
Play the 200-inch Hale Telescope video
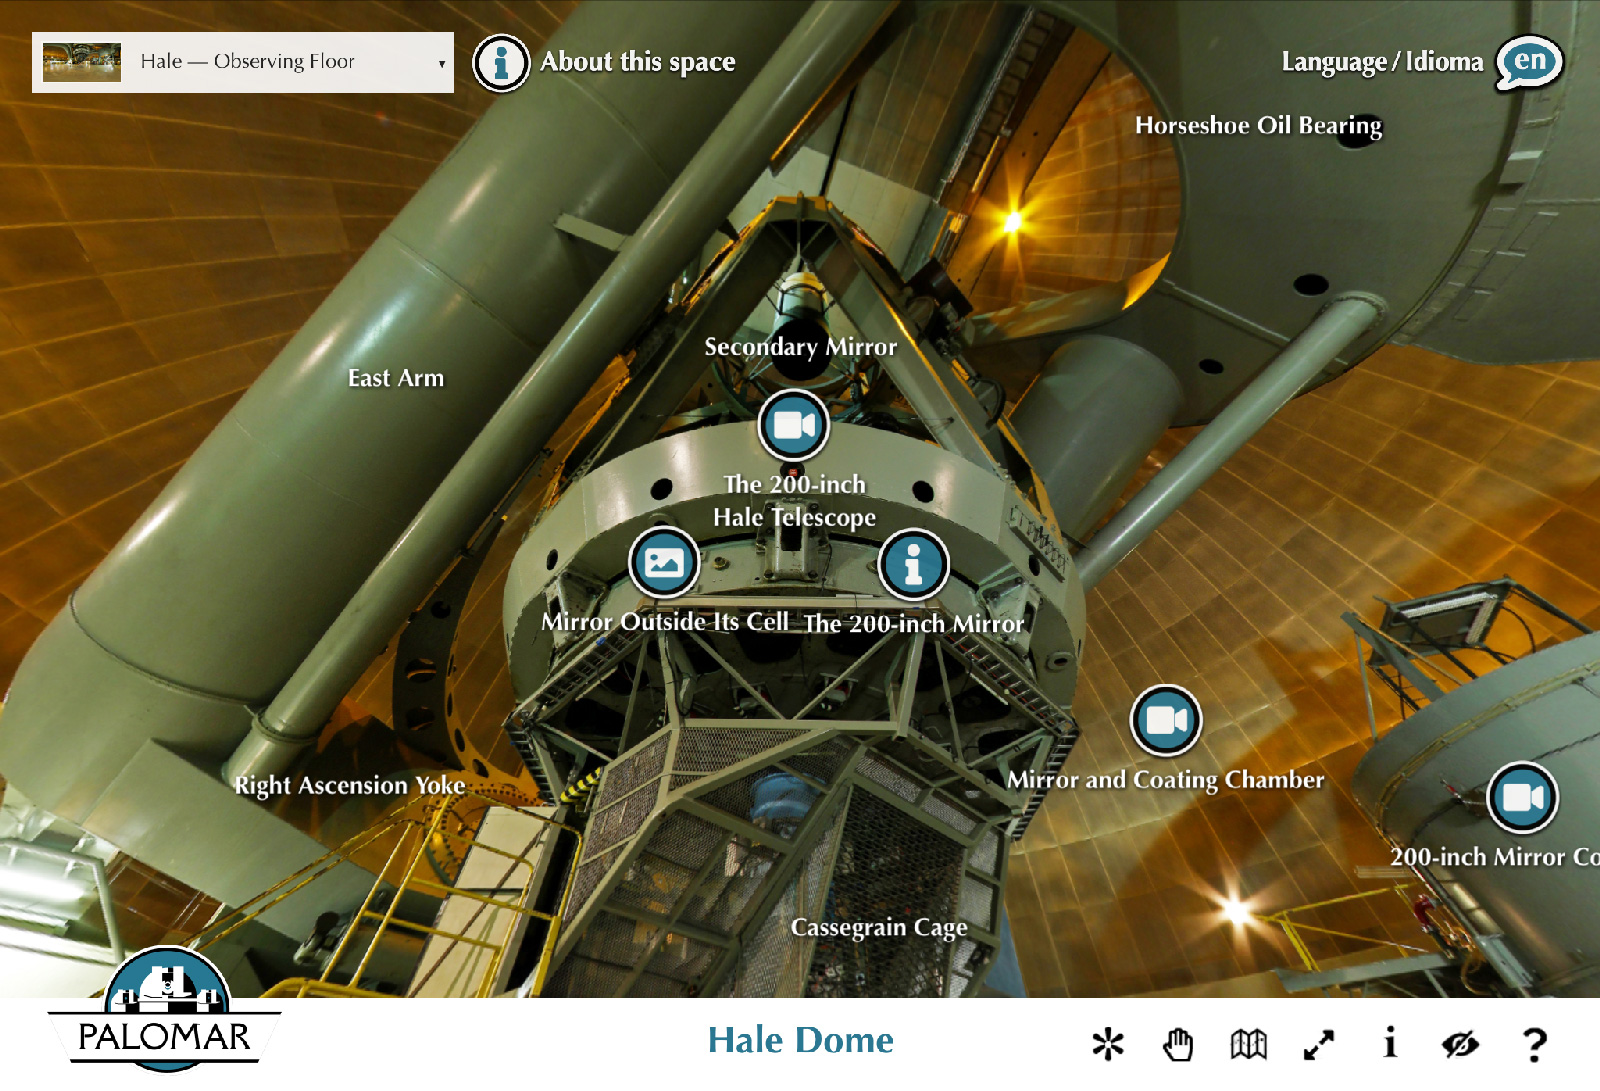[794, 425]
